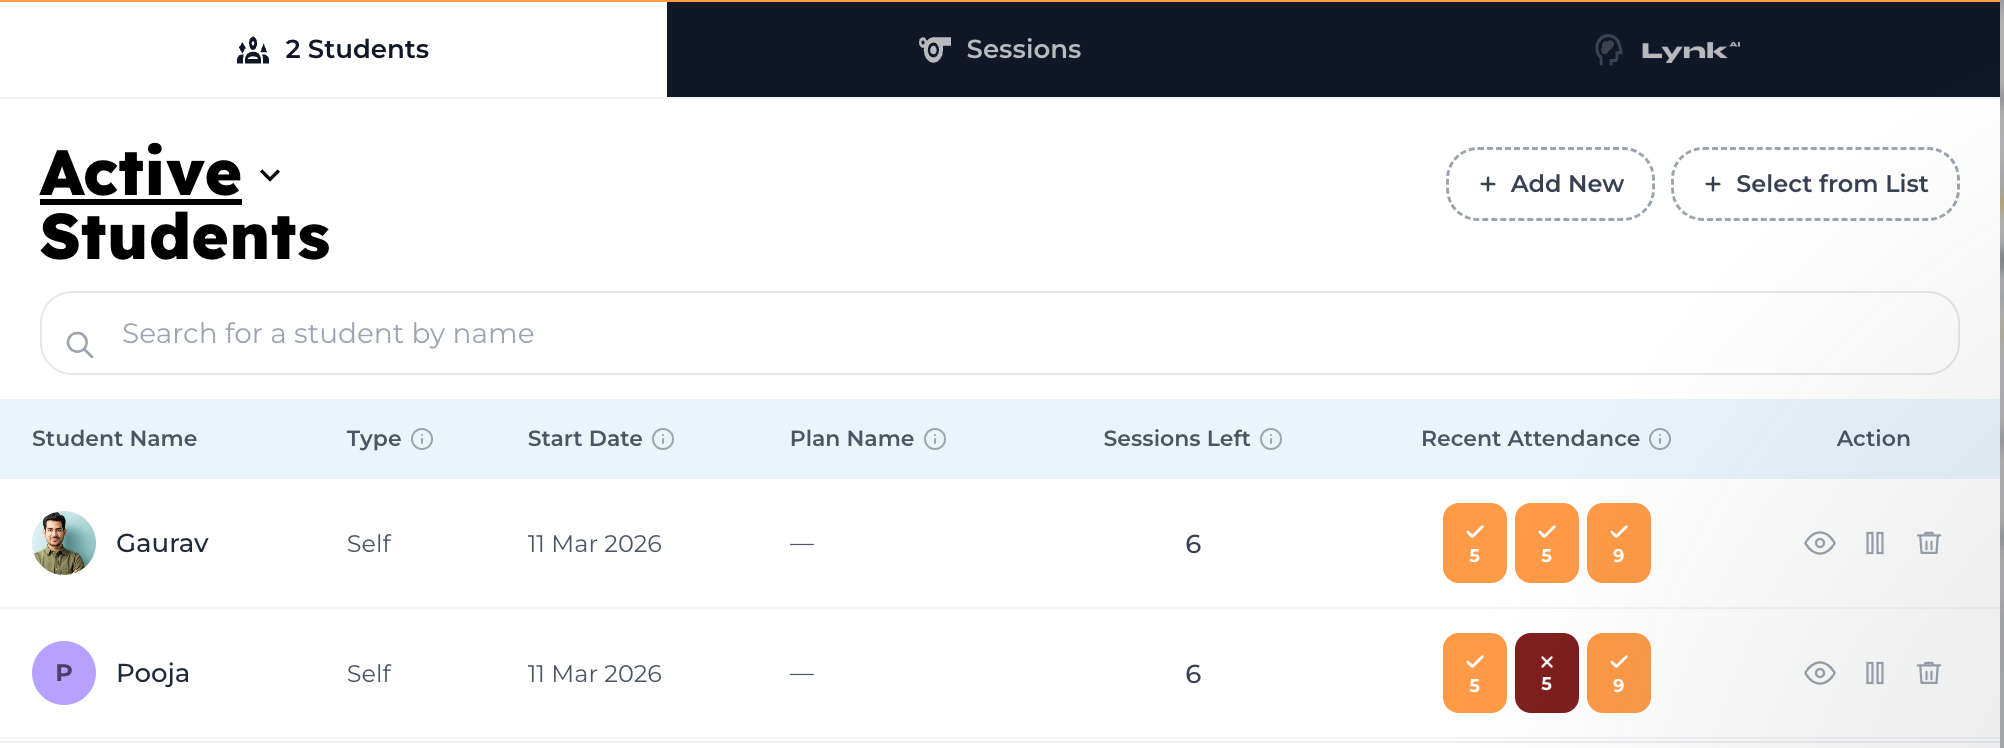This screenshot has width=2004, height=748.
Task: Click info icon next to Sessions Left
Action: pos(1271,439)
